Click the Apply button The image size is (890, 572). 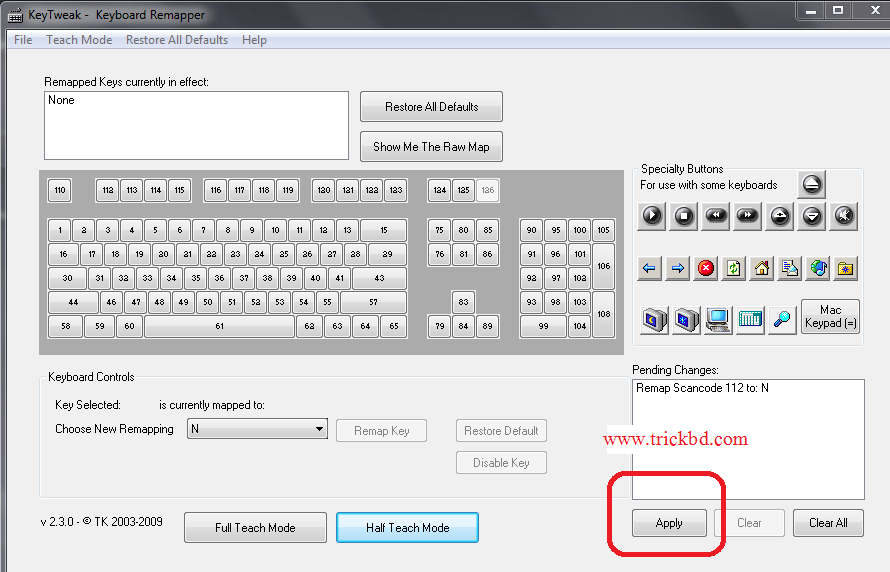[669, 523]
